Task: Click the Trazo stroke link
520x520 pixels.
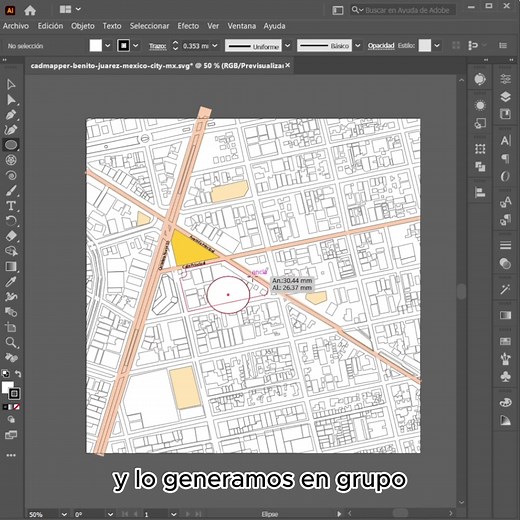Action: click(x=157, y=46)
